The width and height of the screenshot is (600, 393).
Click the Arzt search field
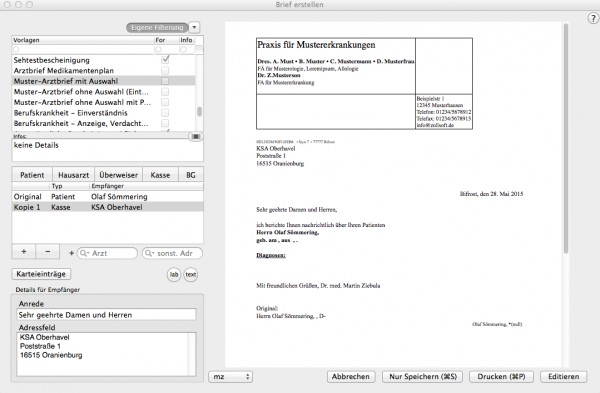107,253
